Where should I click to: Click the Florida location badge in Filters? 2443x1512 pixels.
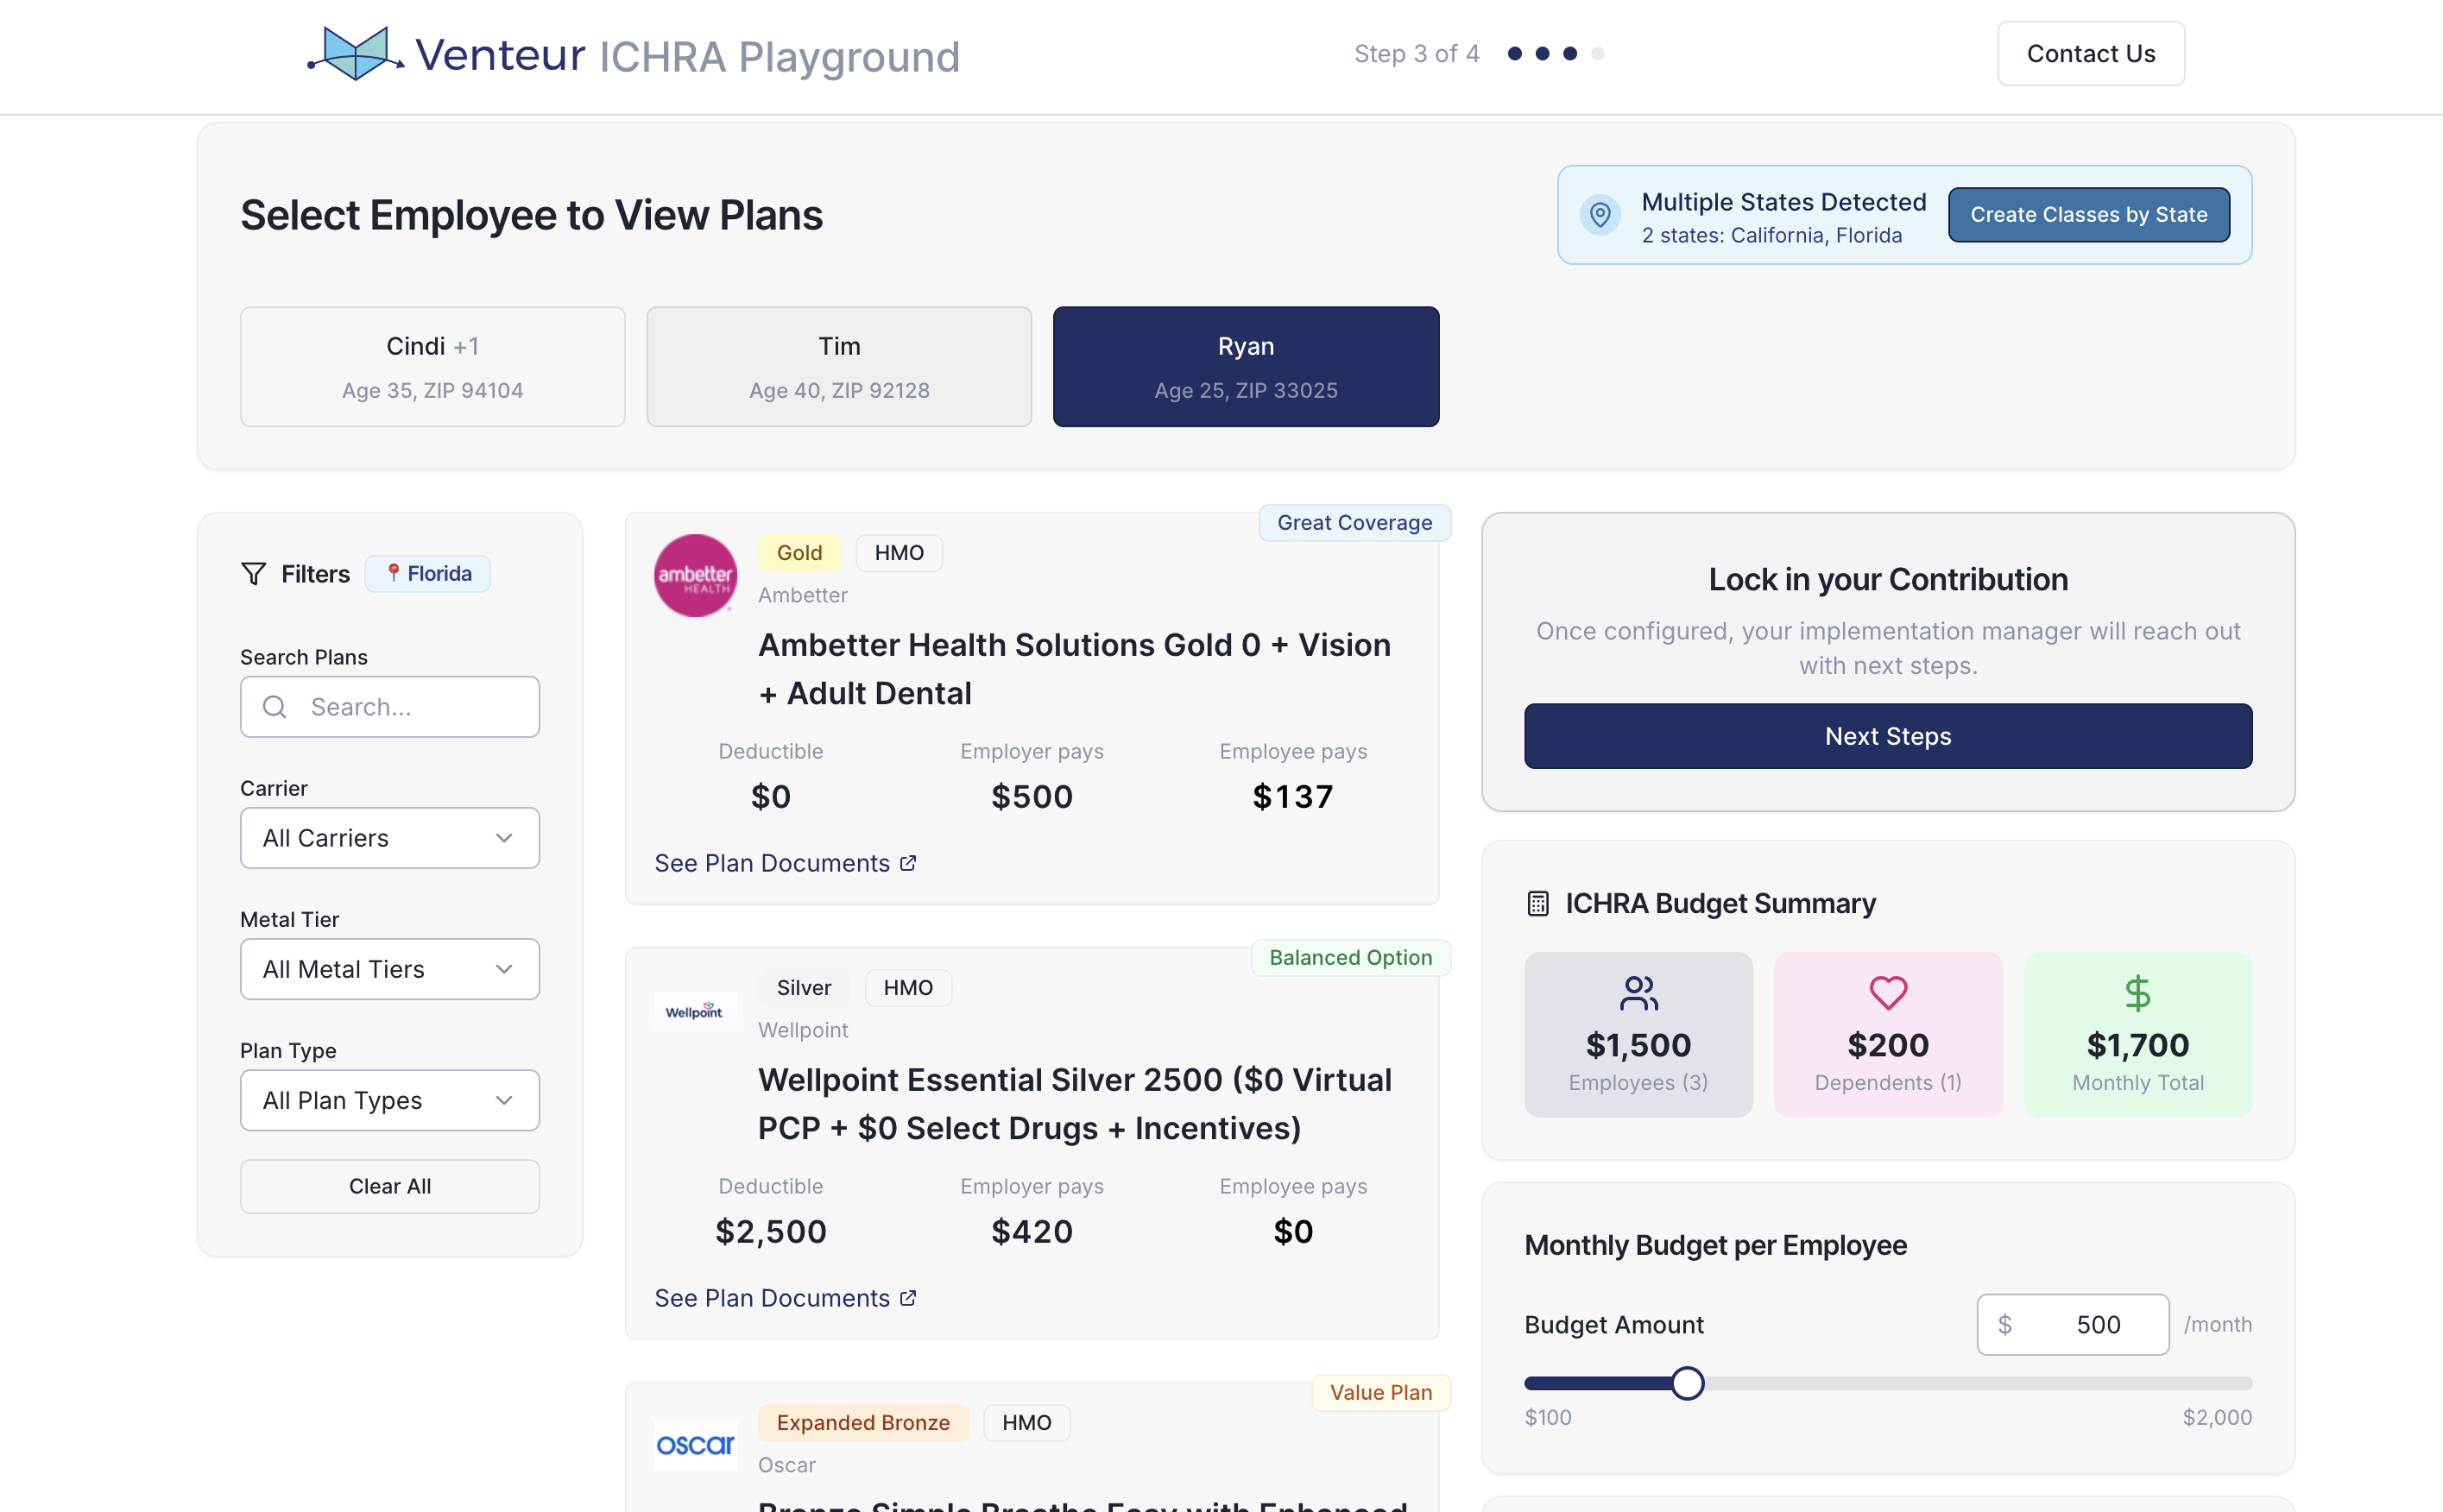pos(428,573)
